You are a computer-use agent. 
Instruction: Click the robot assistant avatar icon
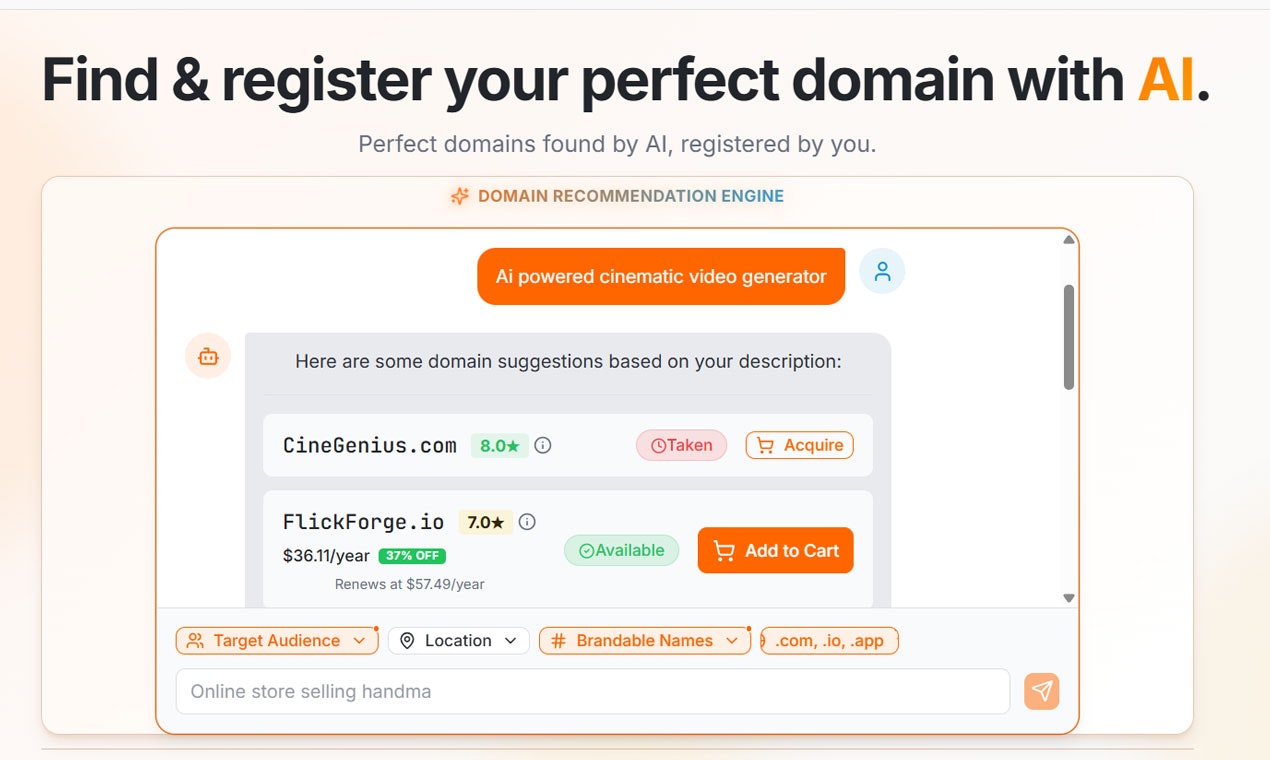207,356
